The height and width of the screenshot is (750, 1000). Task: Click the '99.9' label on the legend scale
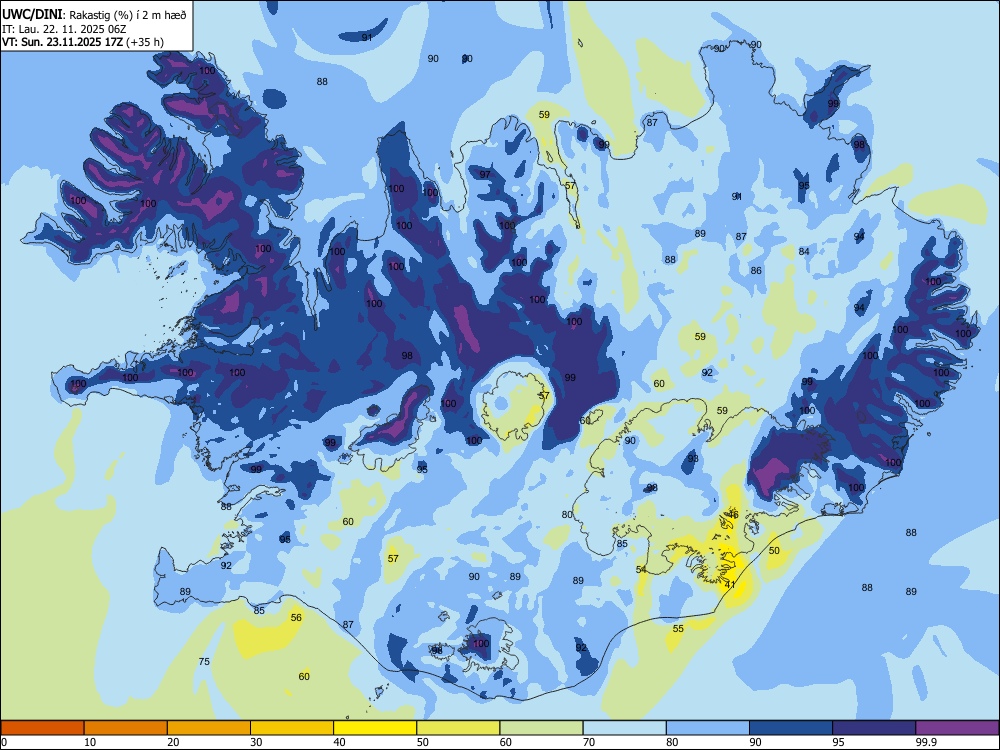(925, 742)
